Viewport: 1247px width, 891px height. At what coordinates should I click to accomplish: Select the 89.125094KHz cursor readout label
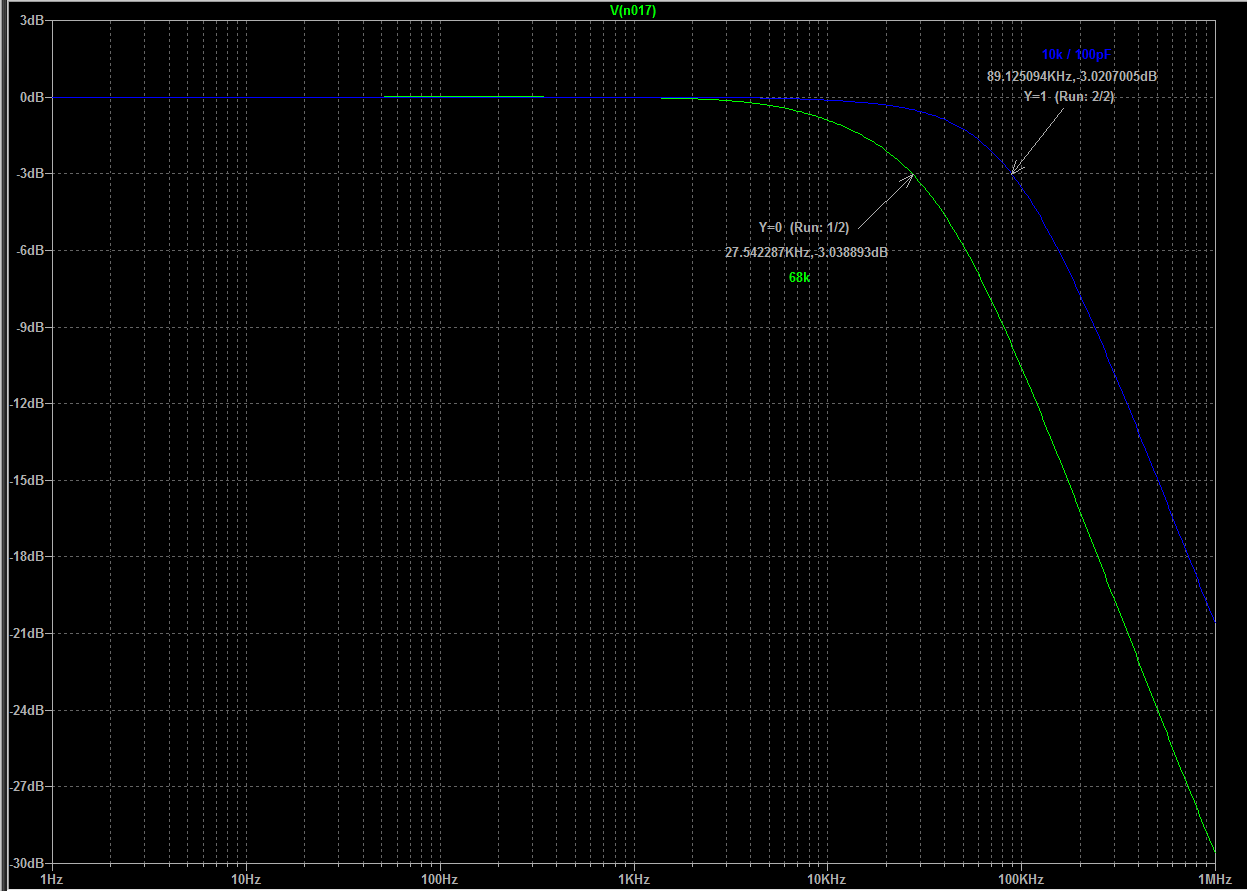[x=1072, y=76]
